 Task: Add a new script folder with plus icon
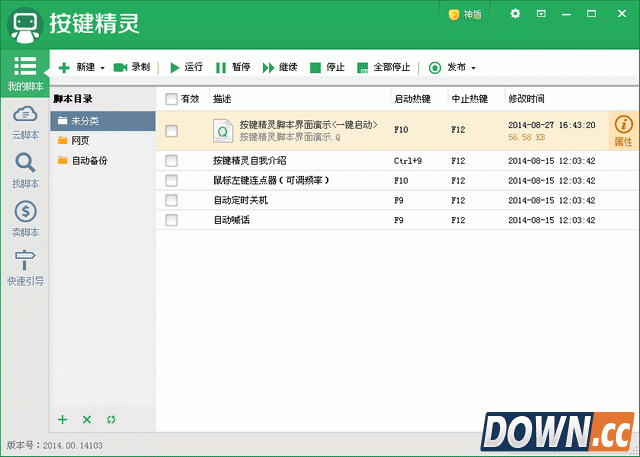[62, 419]
